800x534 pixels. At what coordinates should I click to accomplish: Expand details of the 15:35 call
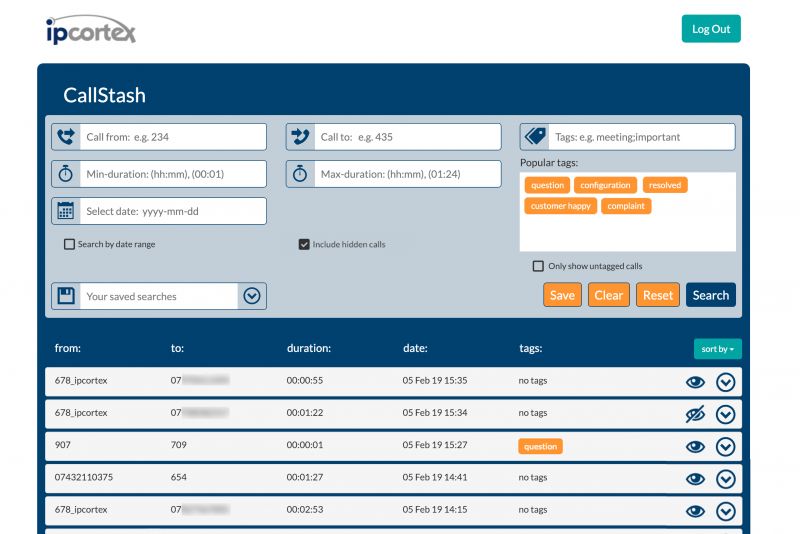[x=726, y=382]
